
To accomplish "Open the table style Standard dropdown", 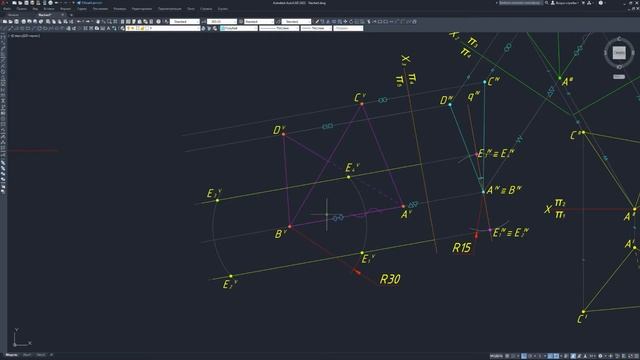I will 259,22.
